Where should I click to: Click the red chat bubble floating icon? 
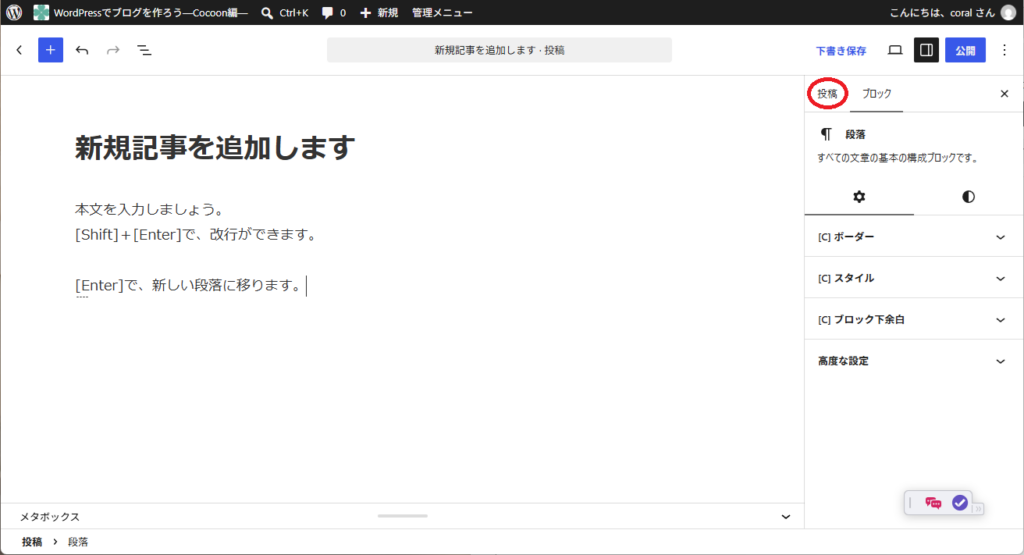click(933, 503)
